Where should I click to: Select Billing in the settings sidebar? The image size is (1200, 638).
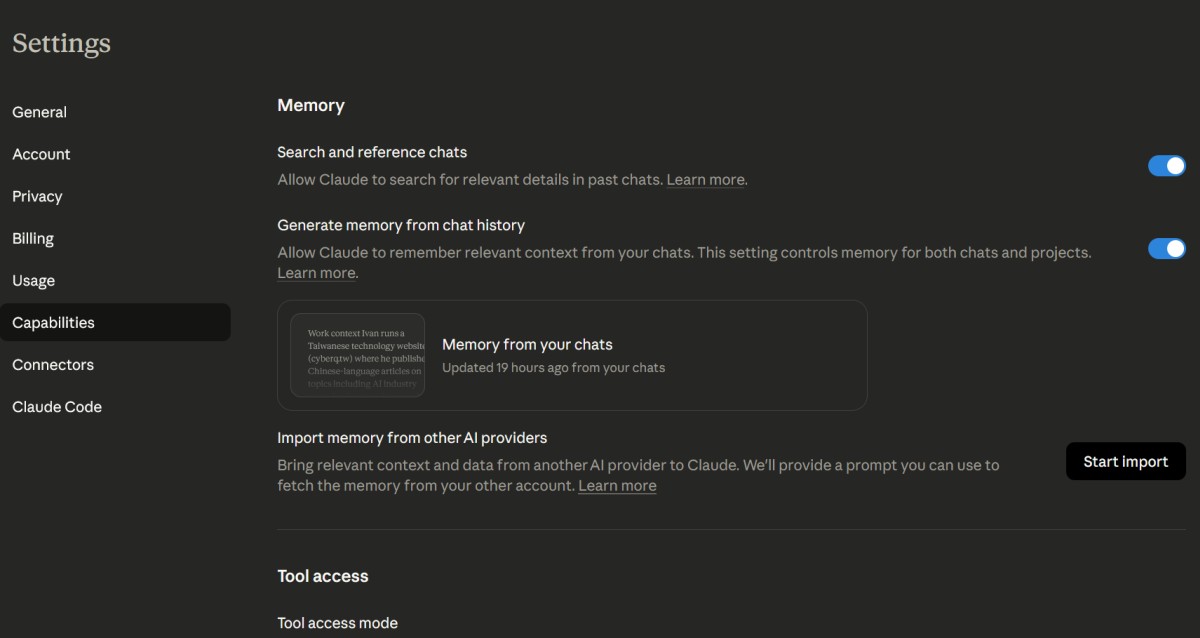pyautogui.click(x=33, y=238)
